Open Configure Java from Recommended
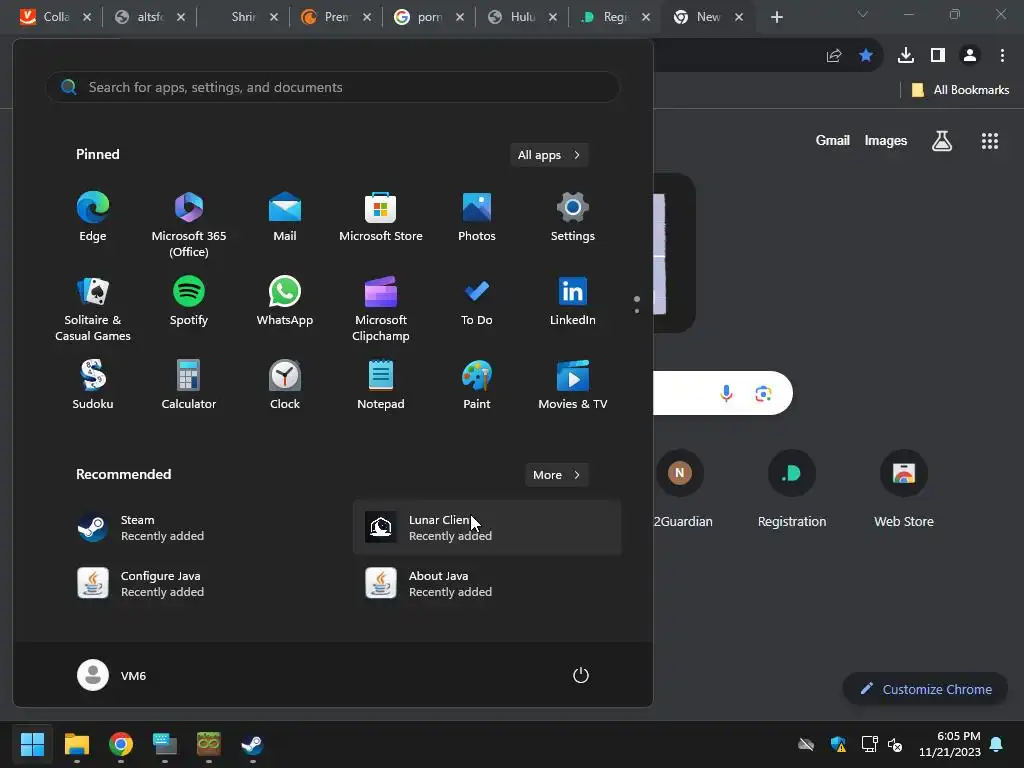The width and height of the screenshot is (1024, 768). (199, 583)
